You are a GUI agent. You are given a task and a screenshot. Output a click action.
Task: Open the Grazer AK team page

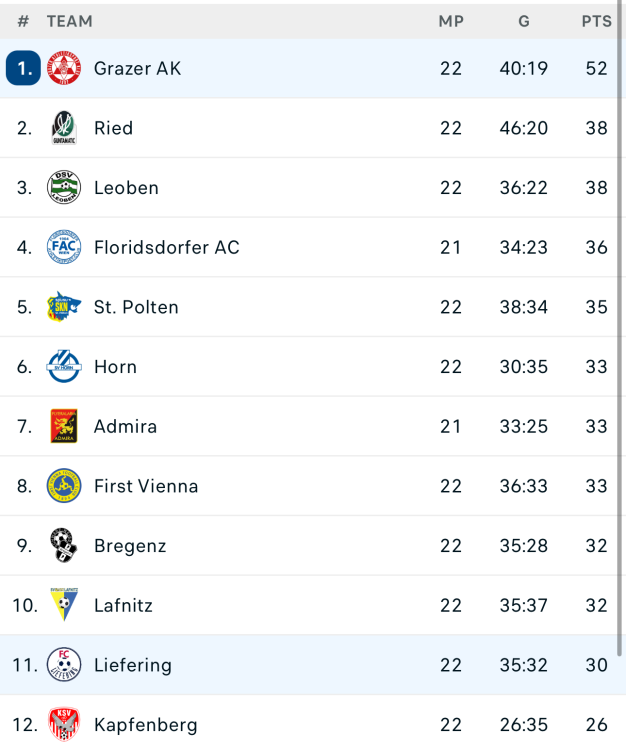(137, 69)
